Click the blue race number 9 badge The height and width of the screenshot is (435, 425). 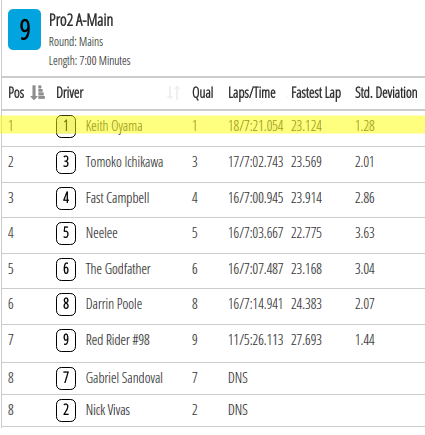tap(24, 30)
